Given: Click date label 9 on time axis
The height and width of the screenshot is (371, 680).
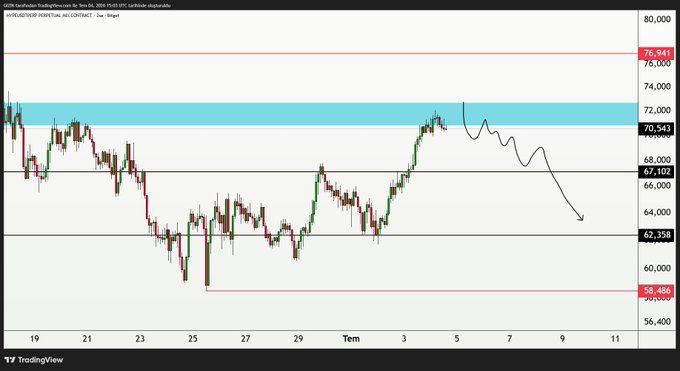Looking at the screenshot, I should point(562,339).
